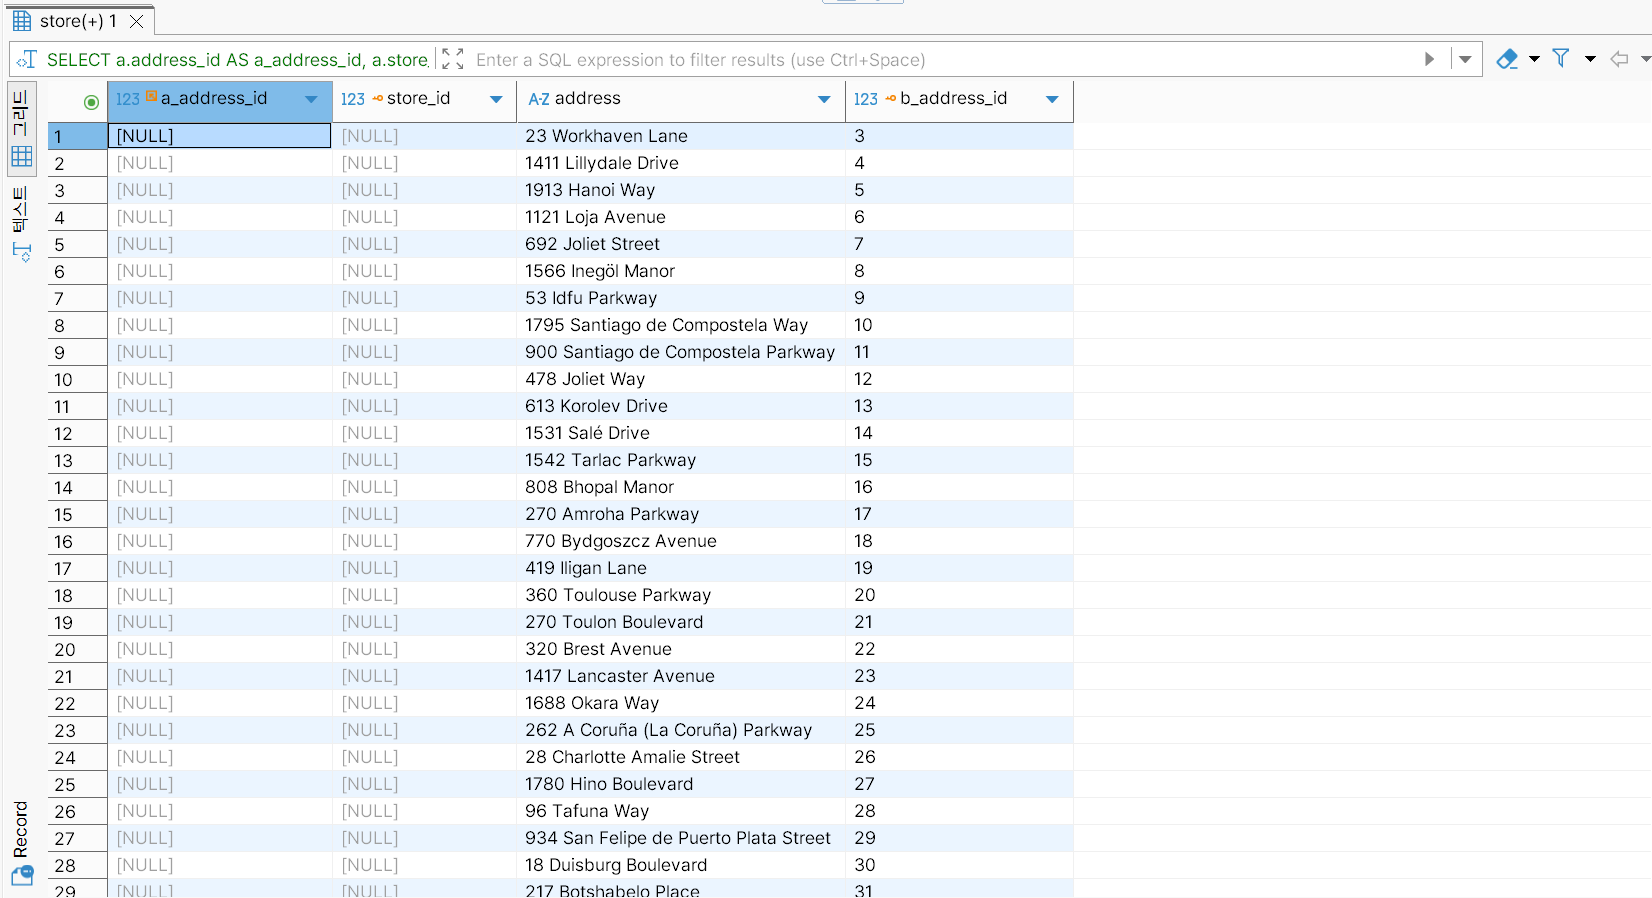
Task: Open store_id column filter dropdown
Action: (x=496, y=100)
